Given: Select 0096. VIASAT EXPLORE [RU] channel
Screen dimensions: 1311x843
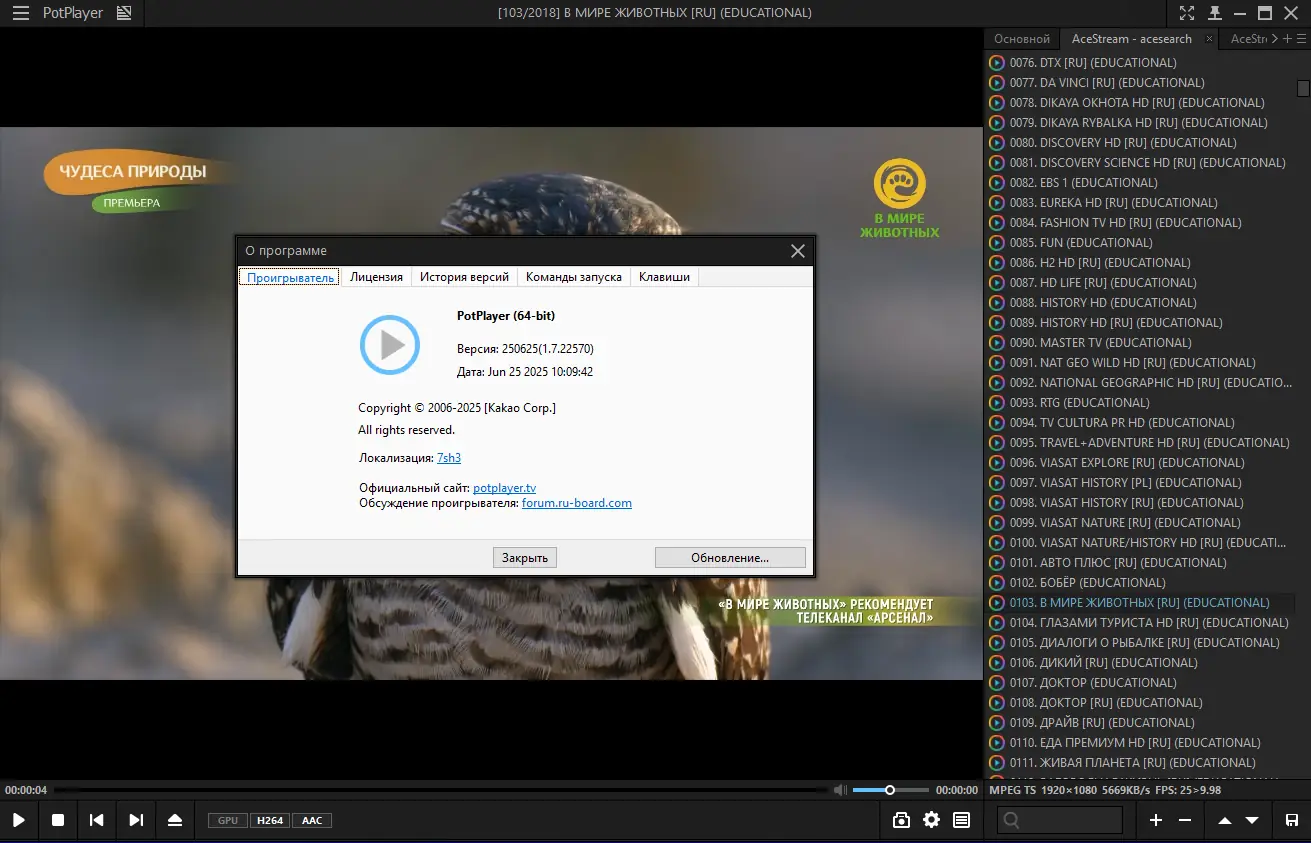Looking at the screenshot, I should pyautogui.click(x=1140, y=463).
